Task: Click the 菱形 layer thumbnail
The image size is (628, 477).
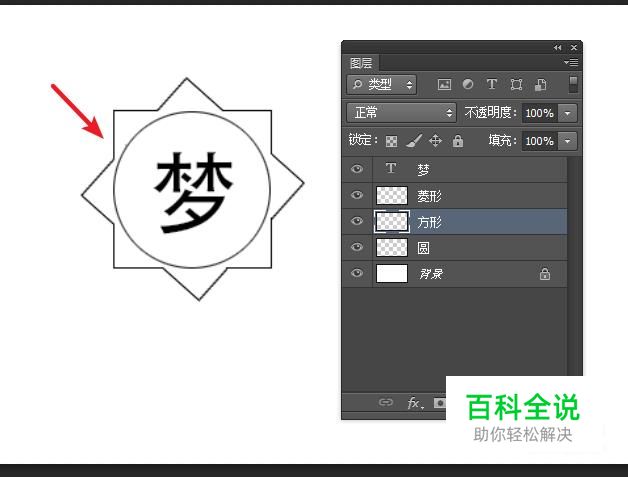Action: click(392, 195)
